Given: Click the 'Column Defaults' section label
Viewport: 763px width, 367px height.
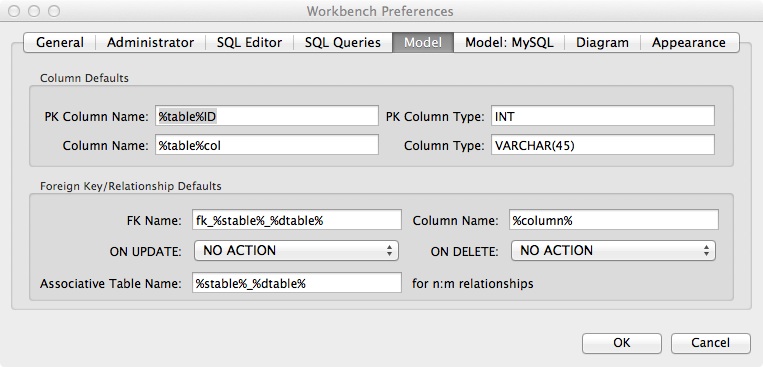Looking at the screenshot, I should tap(84, 78).
